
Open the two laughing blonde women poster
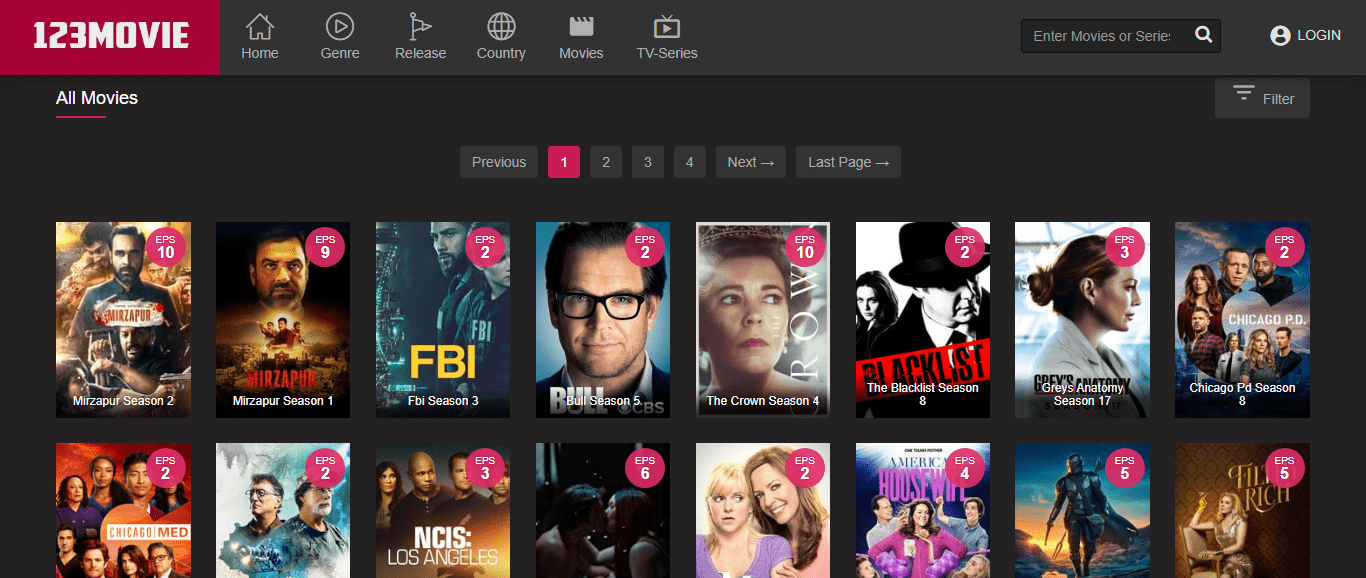tap(763, 510)
